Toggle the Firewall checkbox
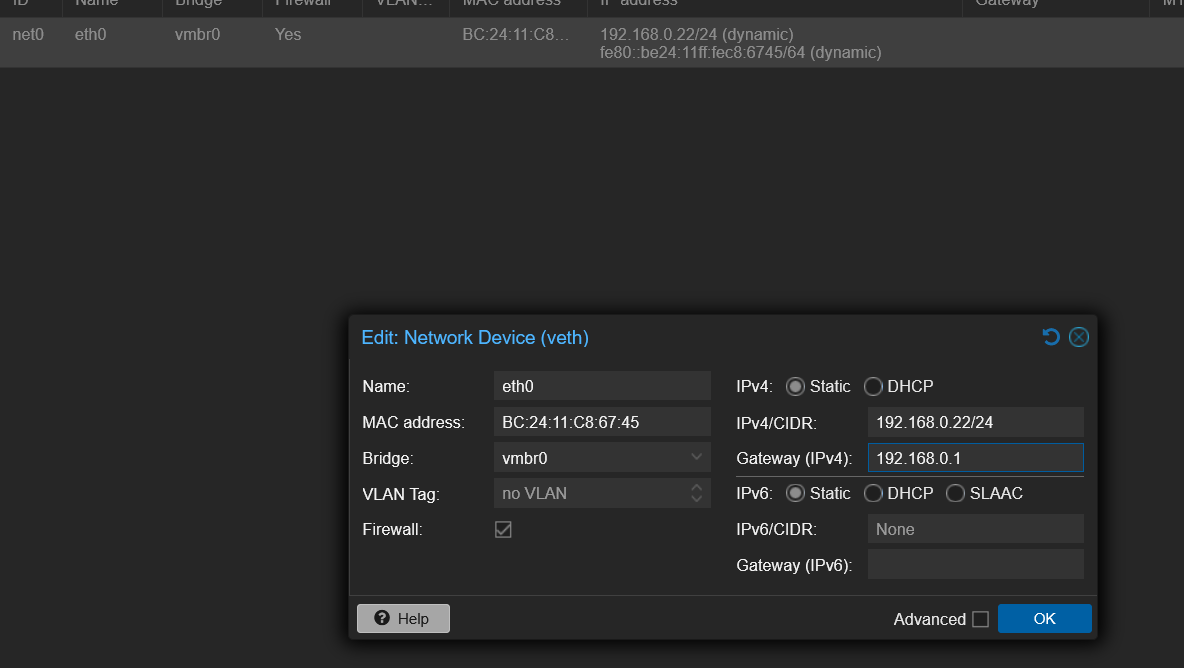1184x668 pixels. [x=503, y=529]
